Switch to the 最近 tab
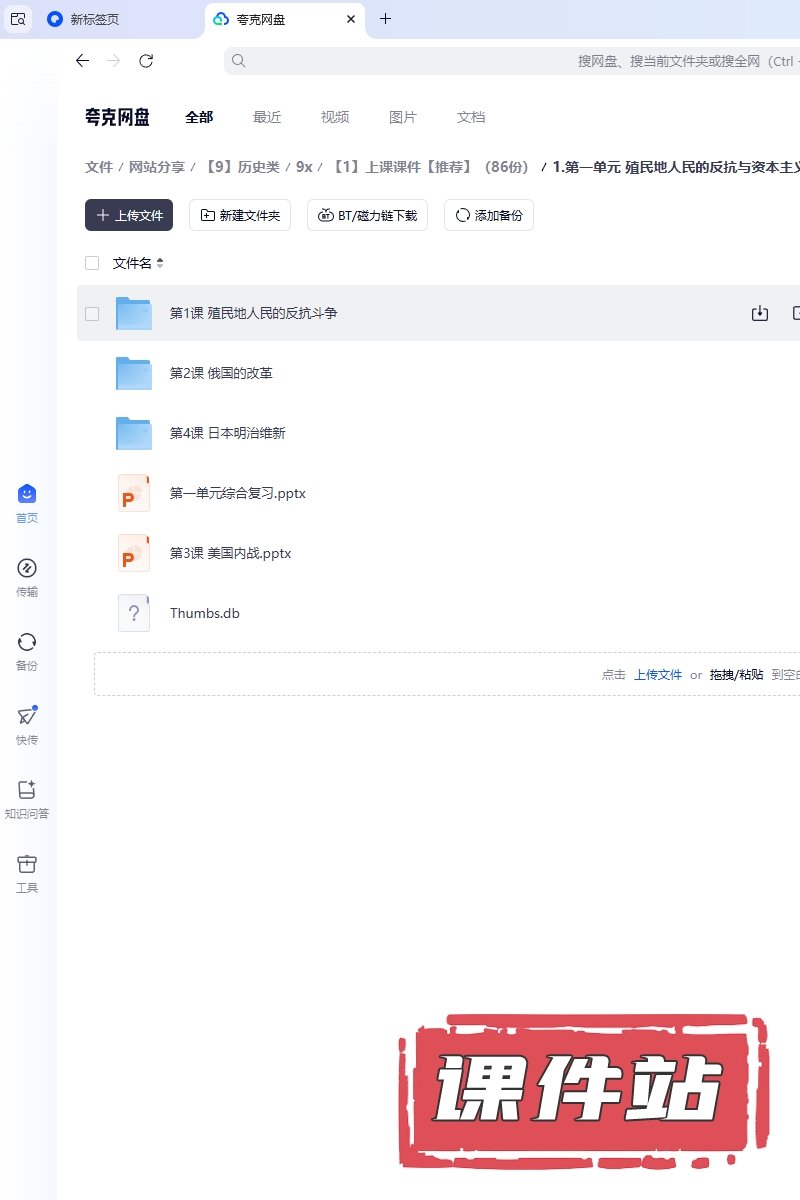 tap(267, 117)
